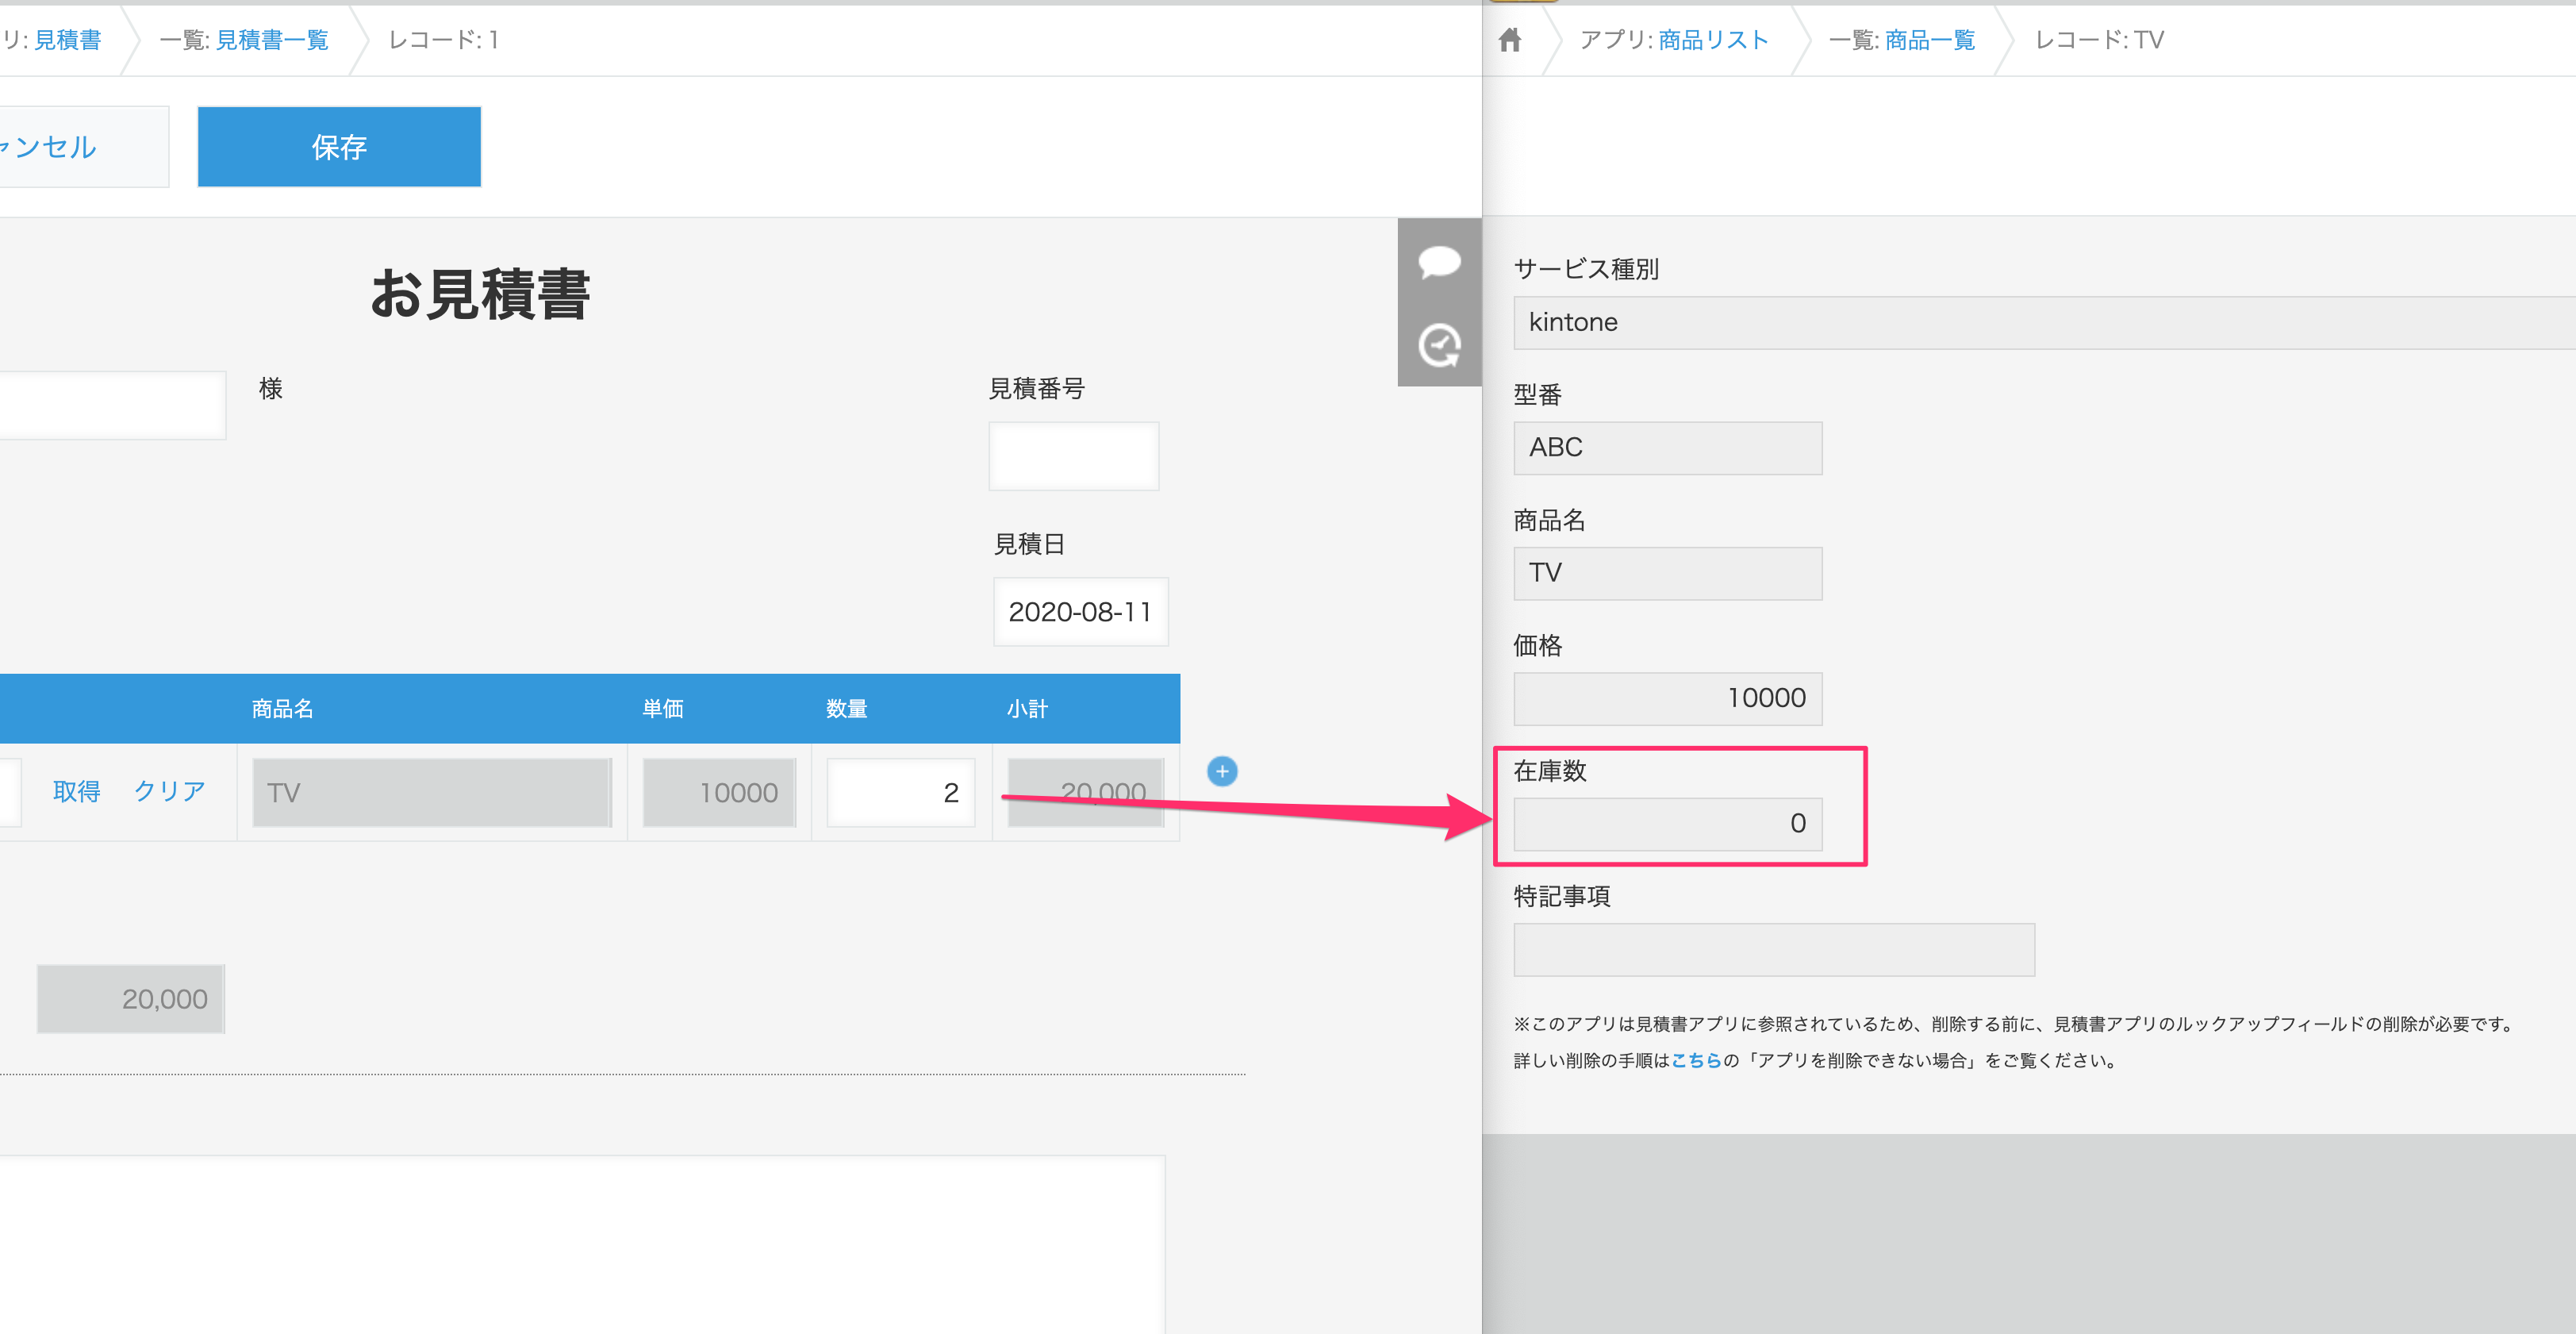Screen dimensions: 2576x1334
Task: Add a table row with plus icon
Action: coord(1221,771)
